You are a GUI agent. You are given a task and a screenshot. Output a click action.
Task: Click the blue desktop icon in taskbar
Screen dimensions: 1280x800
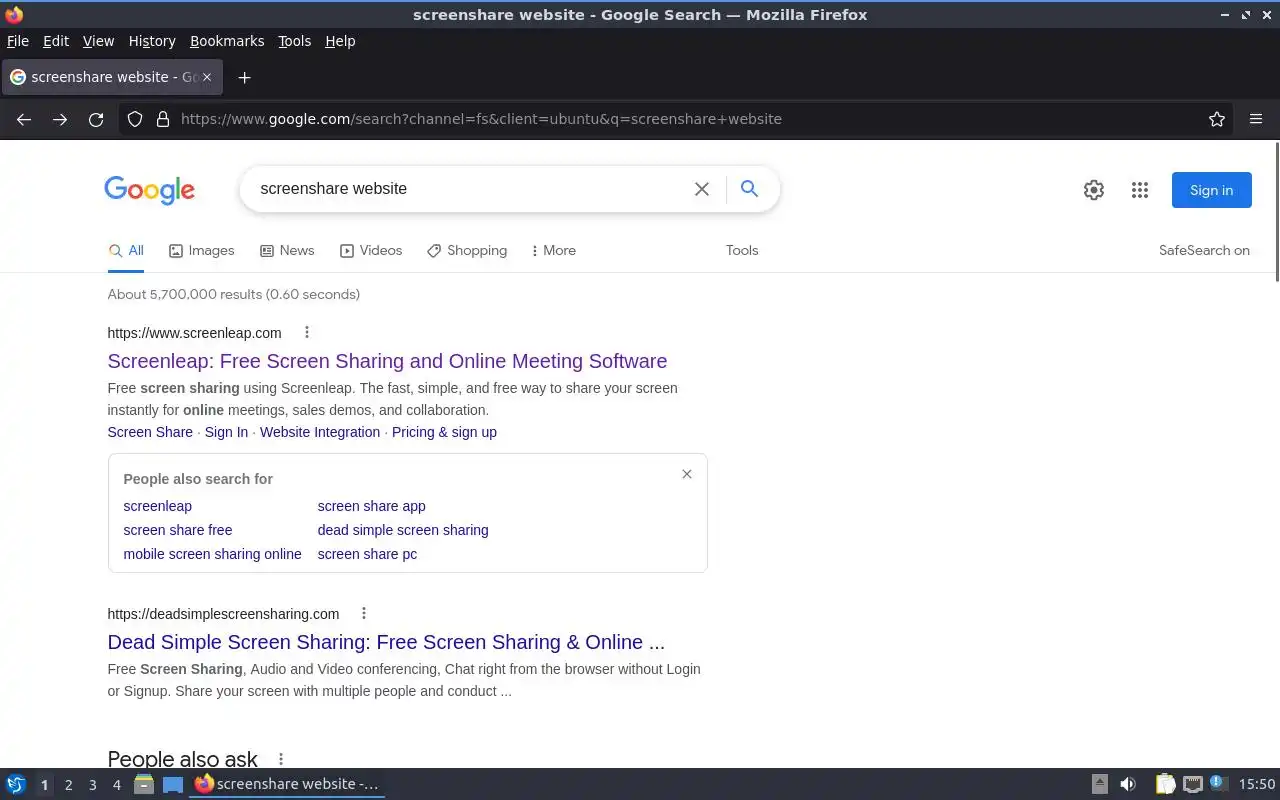pos(173,785)
